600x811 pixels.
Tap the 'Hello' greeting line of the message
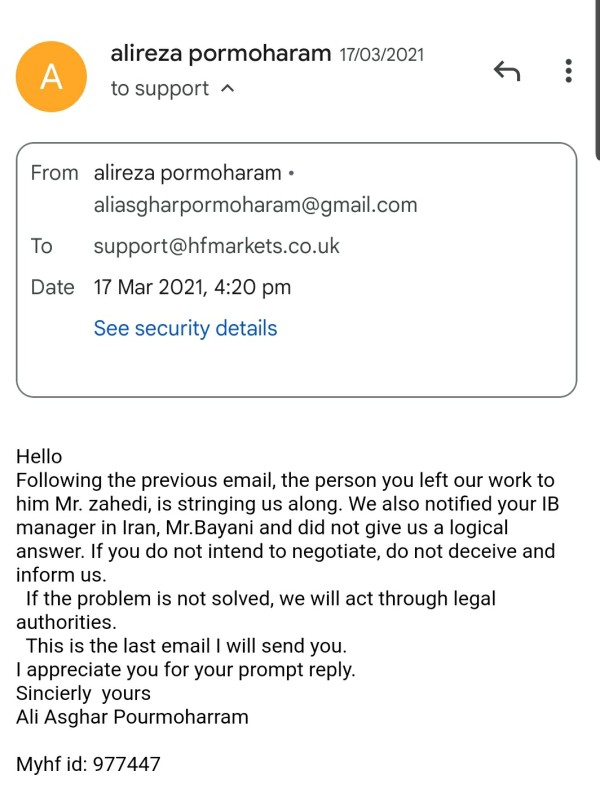pyautogui.click(x=39, y=457)
